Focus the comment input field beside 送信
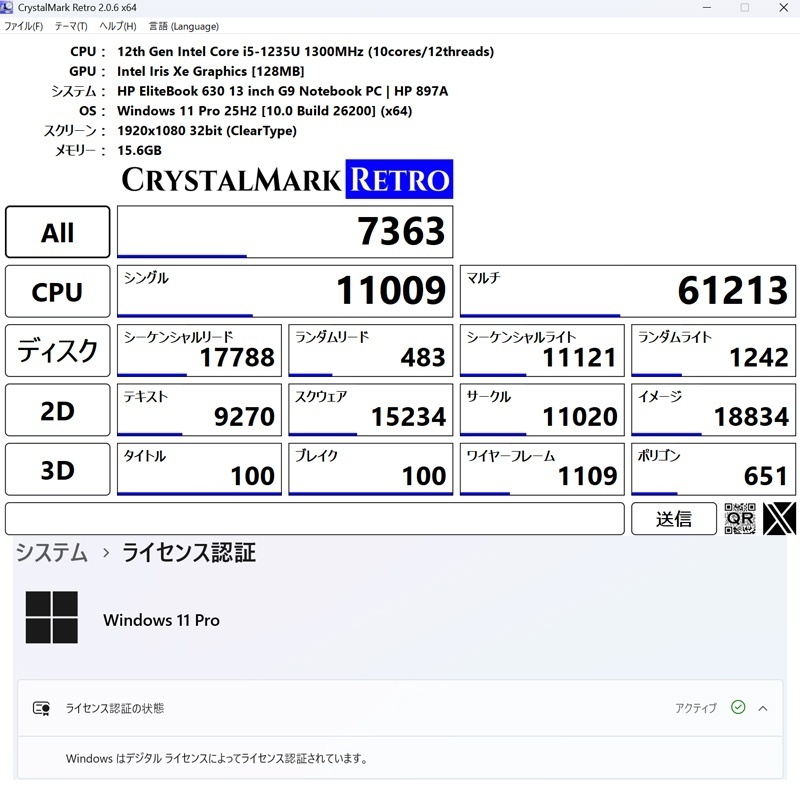The image size is (800, 800). (315, 518)
